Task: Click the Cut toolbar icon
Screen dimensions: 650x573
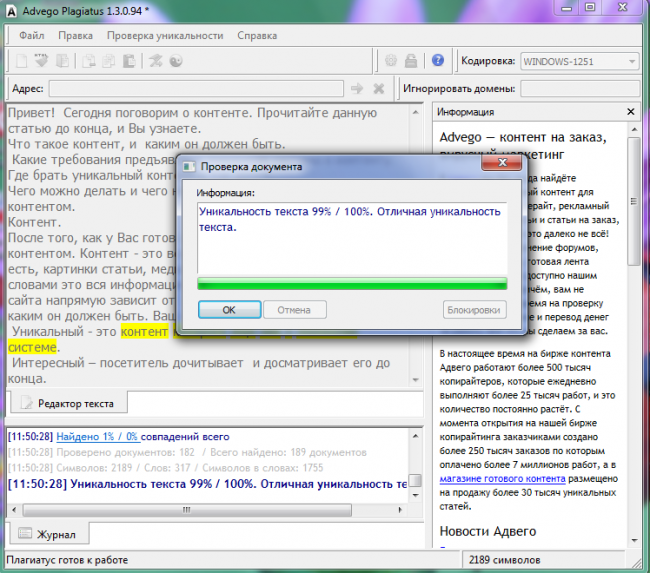Action: point(89,61)
